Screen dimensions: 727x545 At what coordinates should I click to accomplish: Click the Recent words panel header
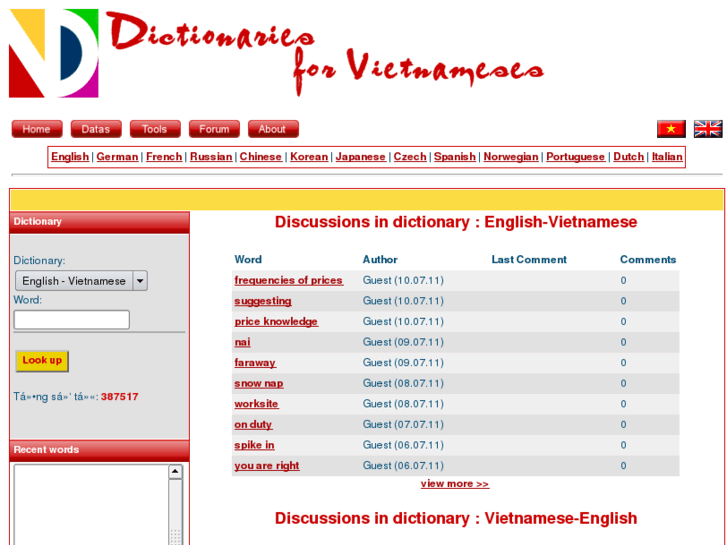click(99, 450)
